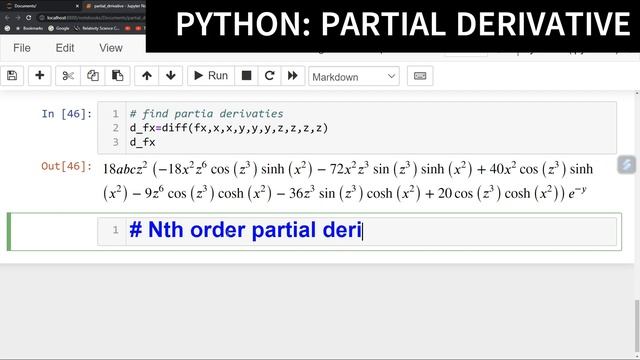Click the Out[46] derivative output expression
This screenshot has width=640, height=360.
pyautogui.click(x=347, y=181)
